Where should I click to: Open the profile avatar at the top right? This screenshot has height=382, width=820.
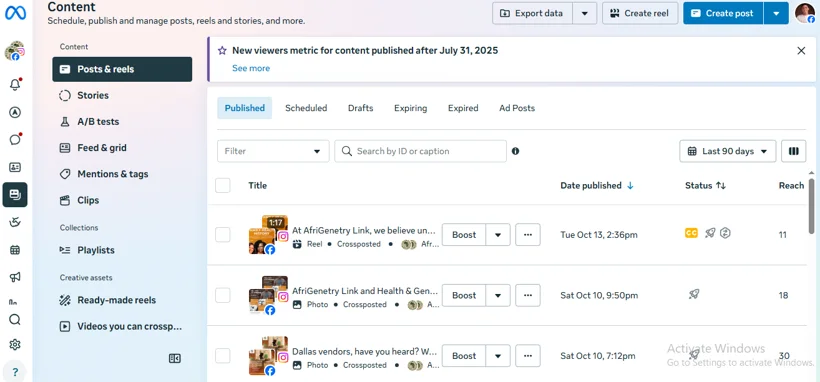point(805,13)
